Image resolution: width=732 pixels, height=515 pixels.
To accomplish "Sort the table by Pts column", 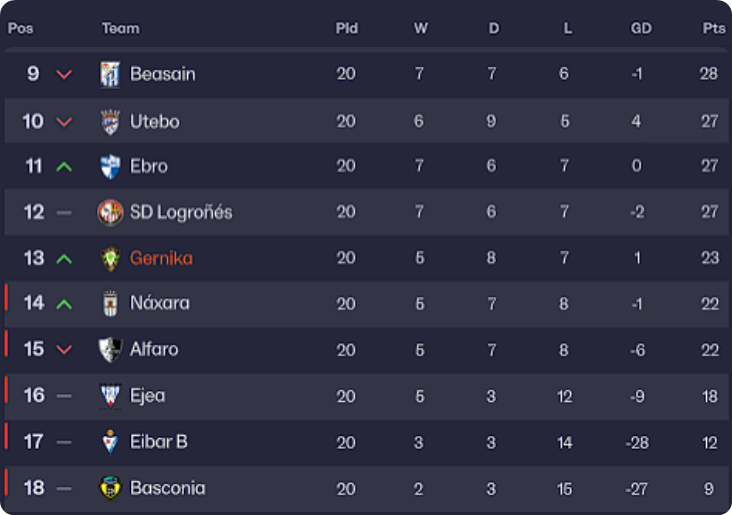I will [x=713, y=28].
